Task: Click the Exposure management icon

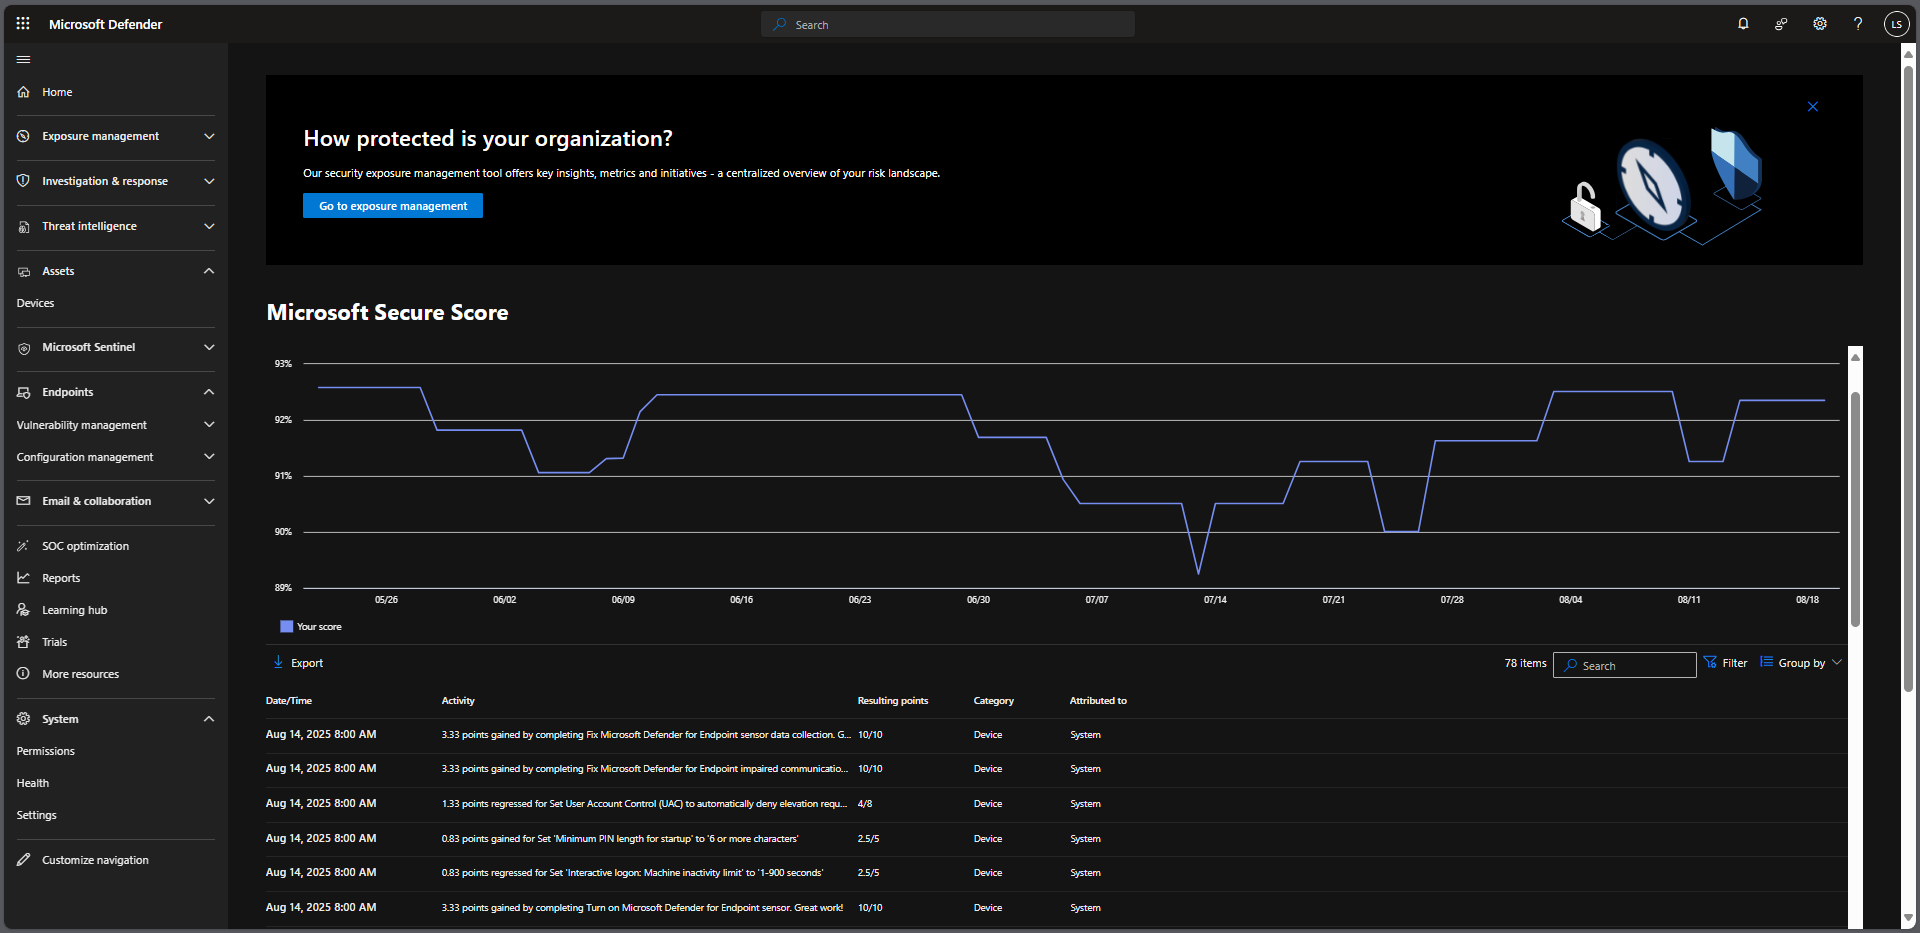Action: (23, 136)
